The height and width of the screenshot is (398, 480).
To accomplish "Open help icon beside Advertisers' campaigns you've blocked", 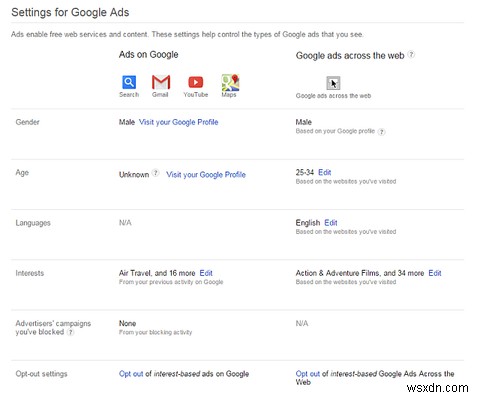I will pos(70,332).
